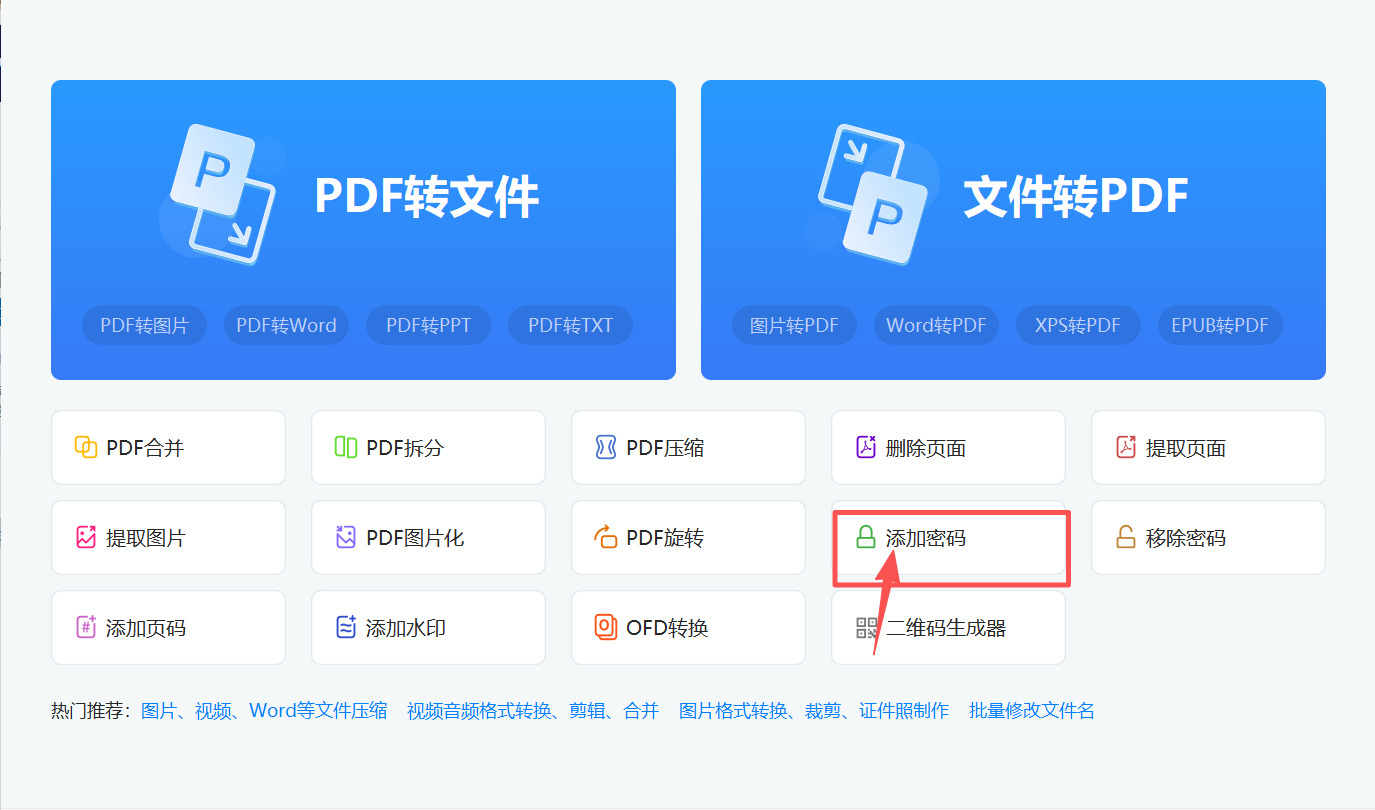
Task: Click the 二维码生成器 QR icon
Action: point(867,627)
